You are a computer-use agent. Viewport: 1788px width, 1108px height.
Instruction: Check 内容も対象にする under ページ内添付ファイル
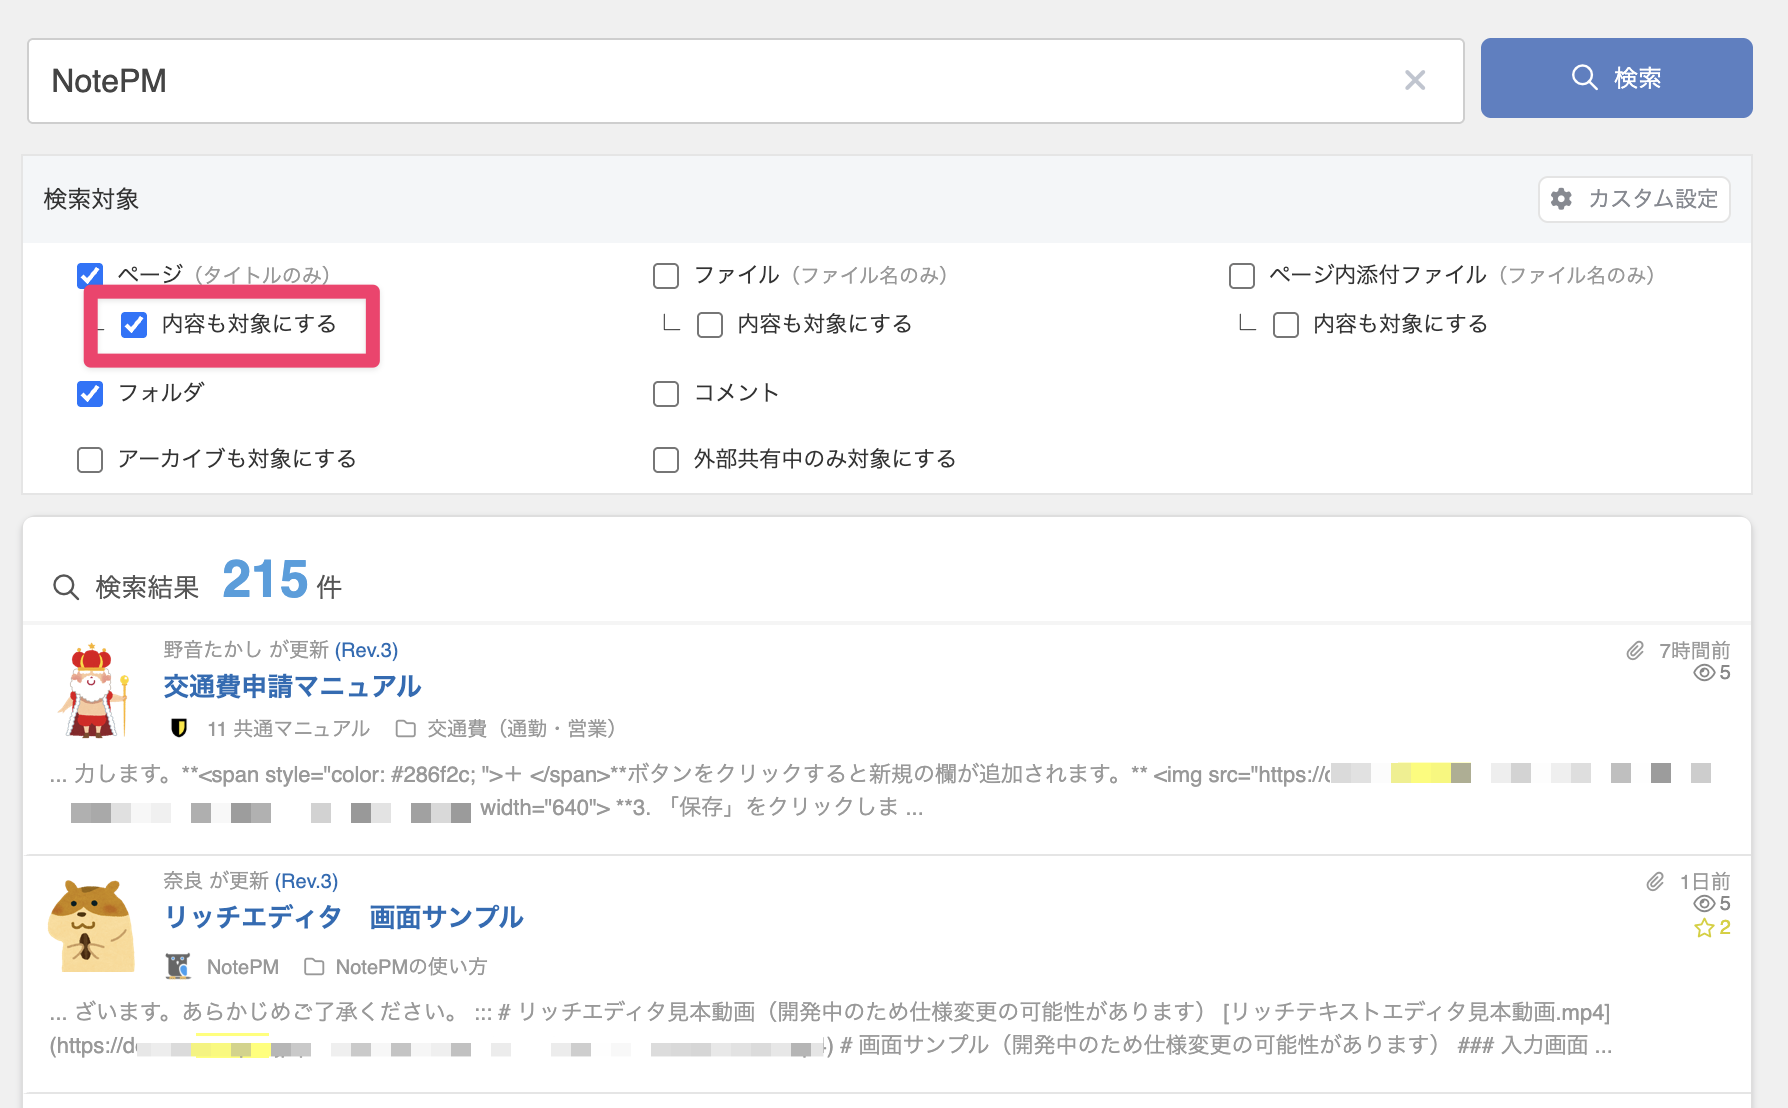[x=1286, y=324]
